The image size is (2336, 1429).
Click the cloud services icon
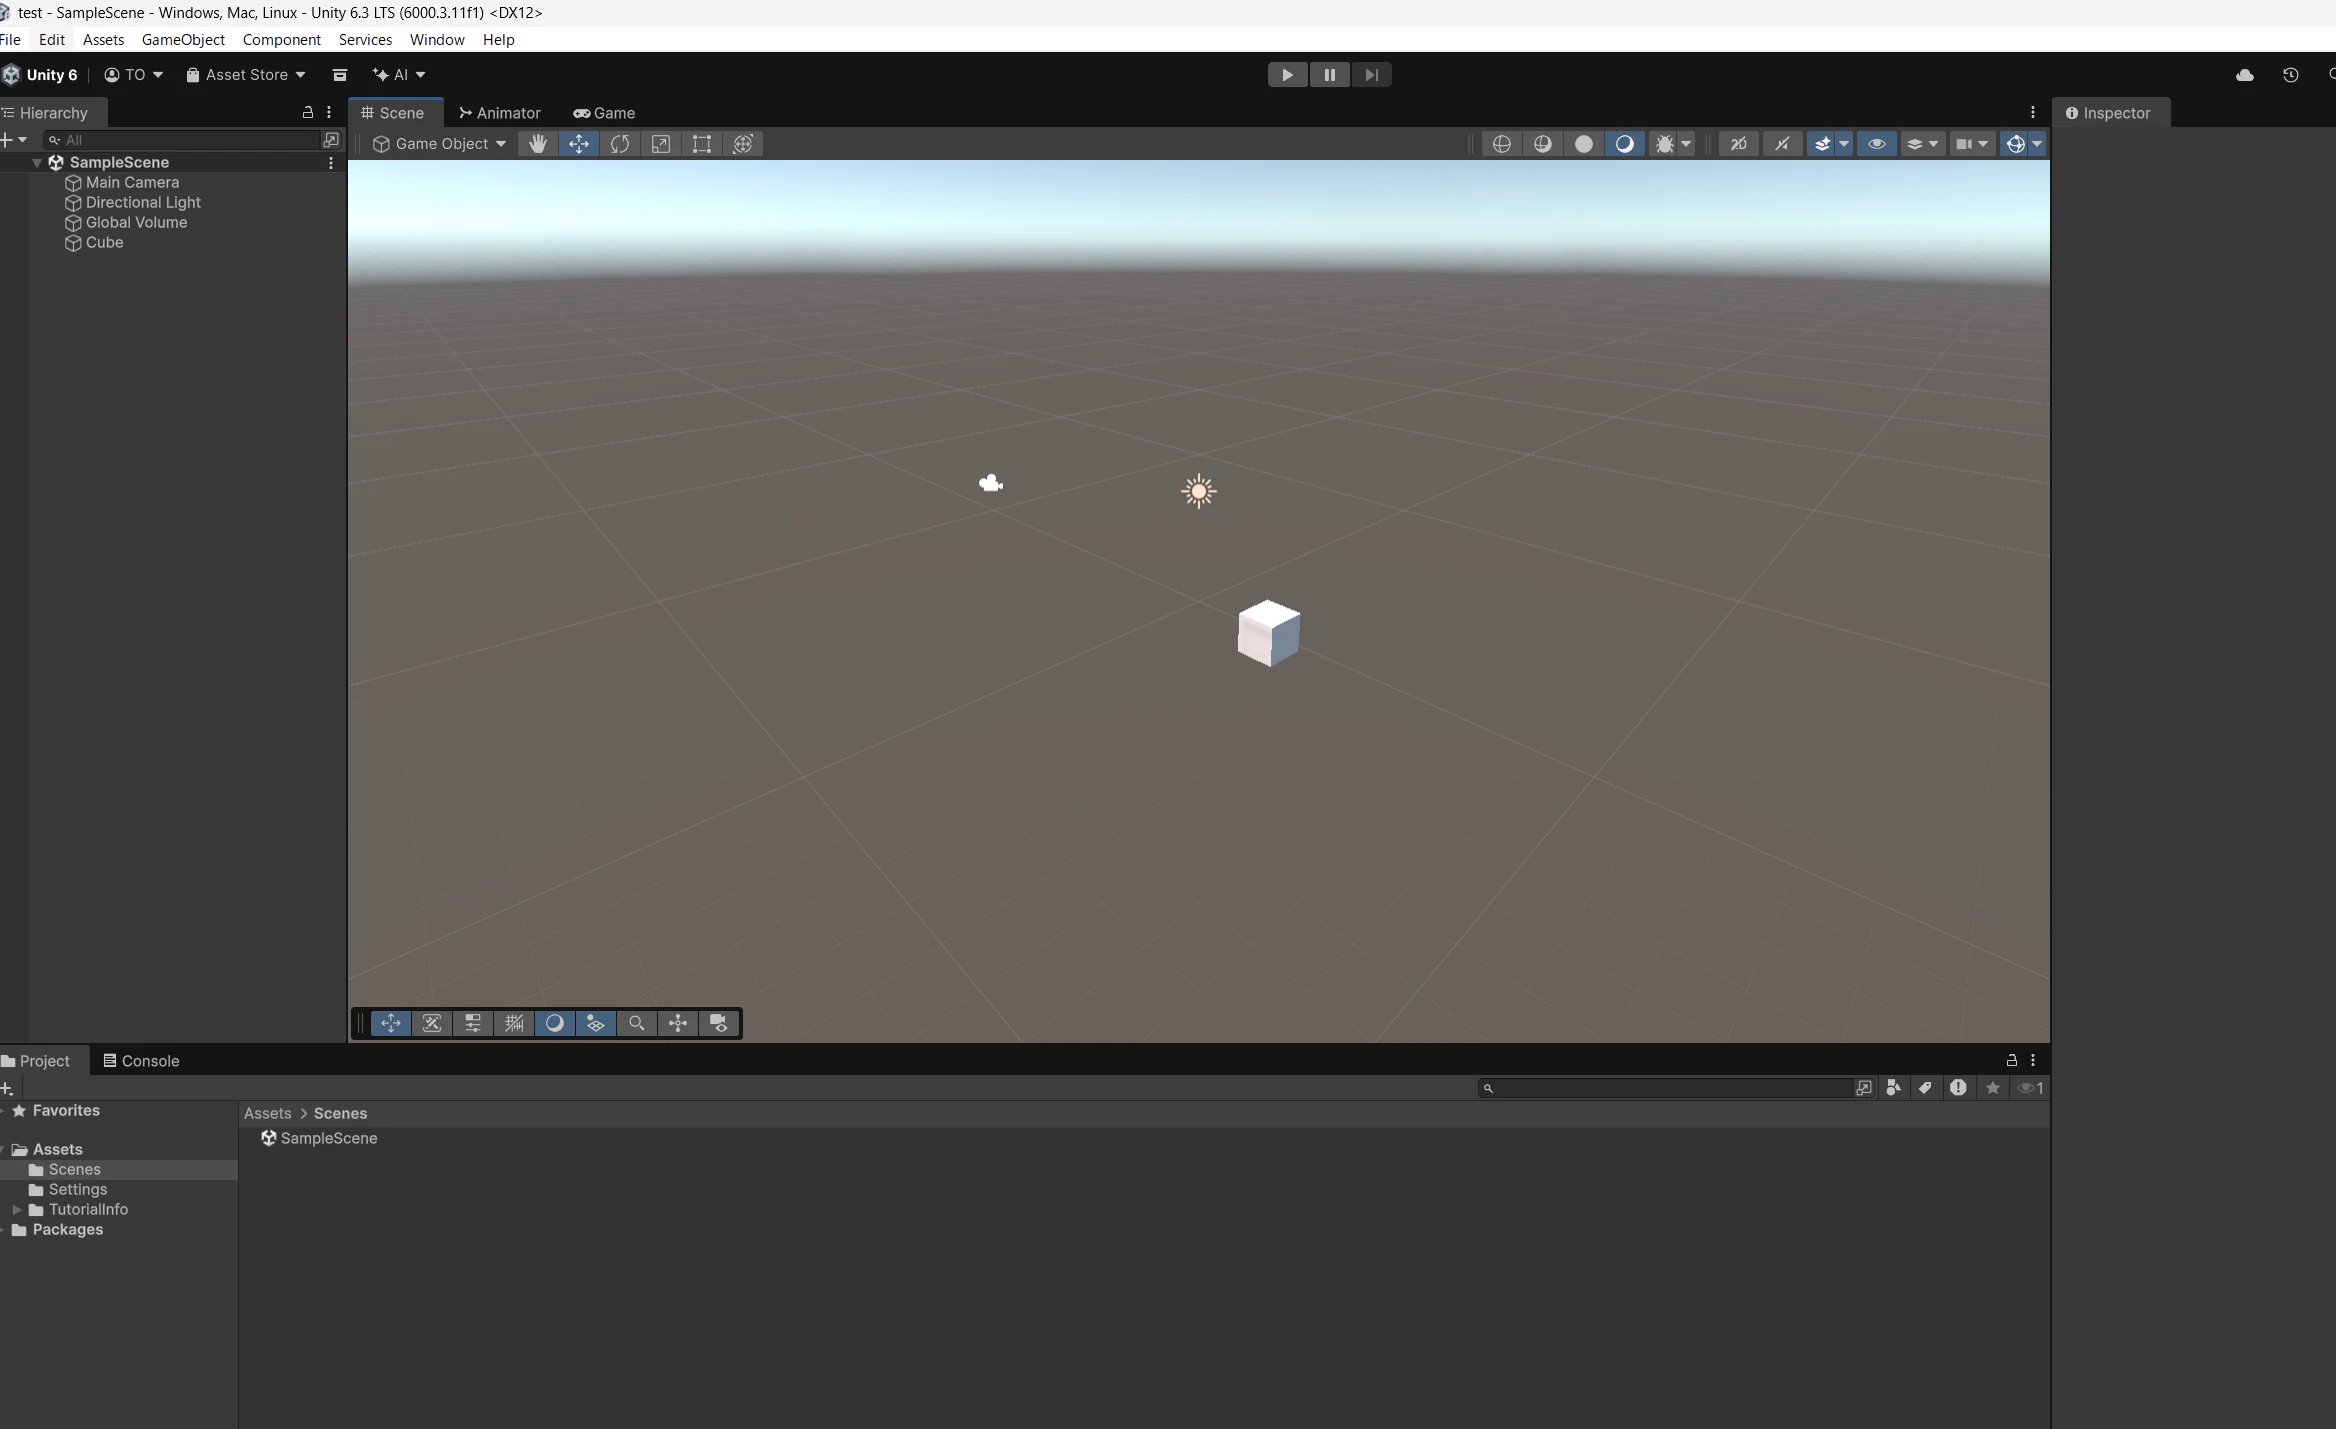pos(2244,75)
